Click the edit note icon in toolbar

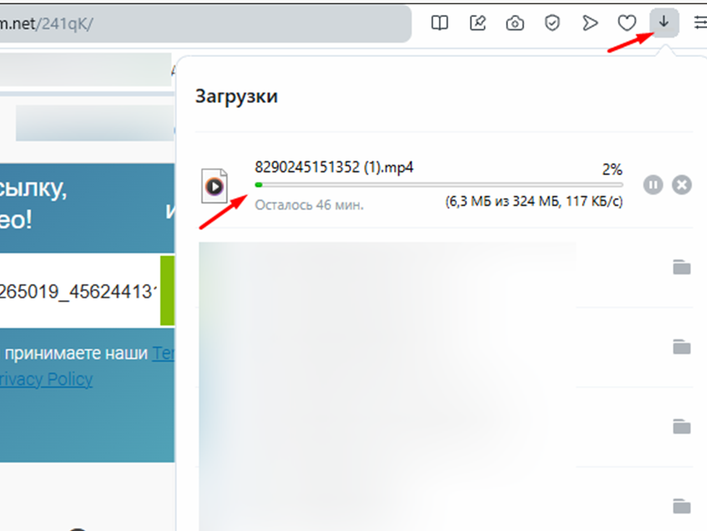pyautogui.click(x=477, y=23)
